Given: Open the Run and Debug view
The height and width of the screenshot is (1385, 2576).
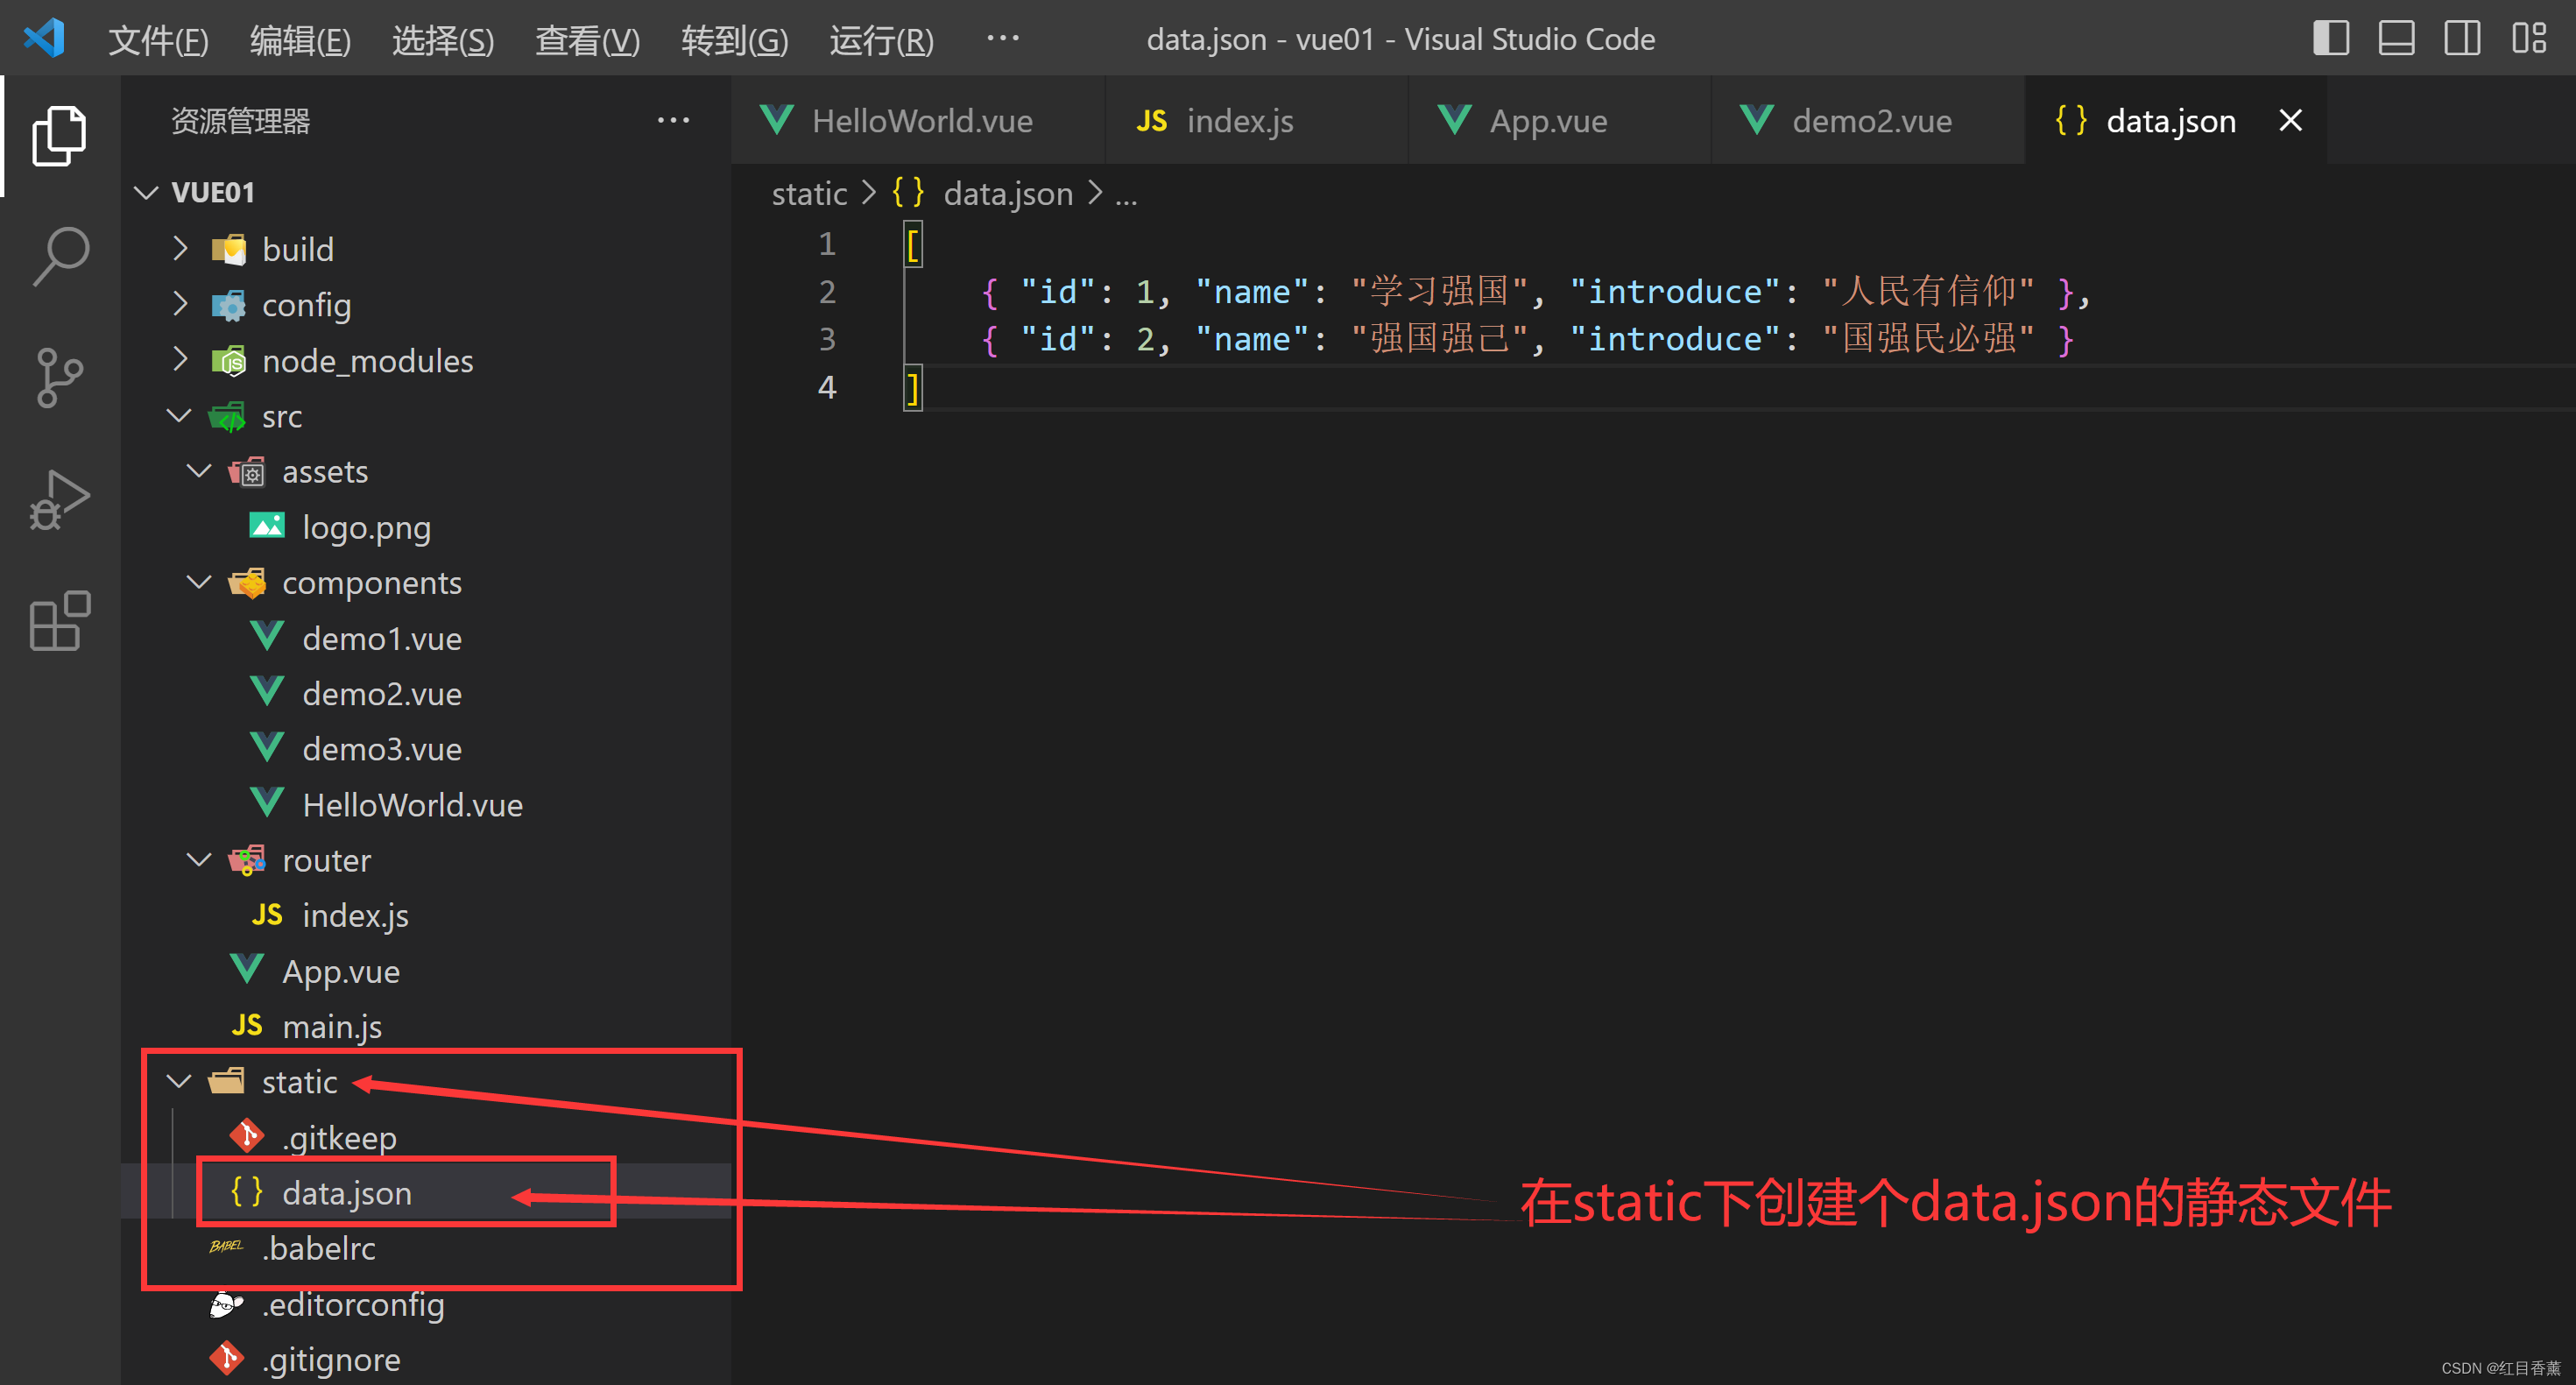Looking at the screenshot, I should [x=59, y=499].
